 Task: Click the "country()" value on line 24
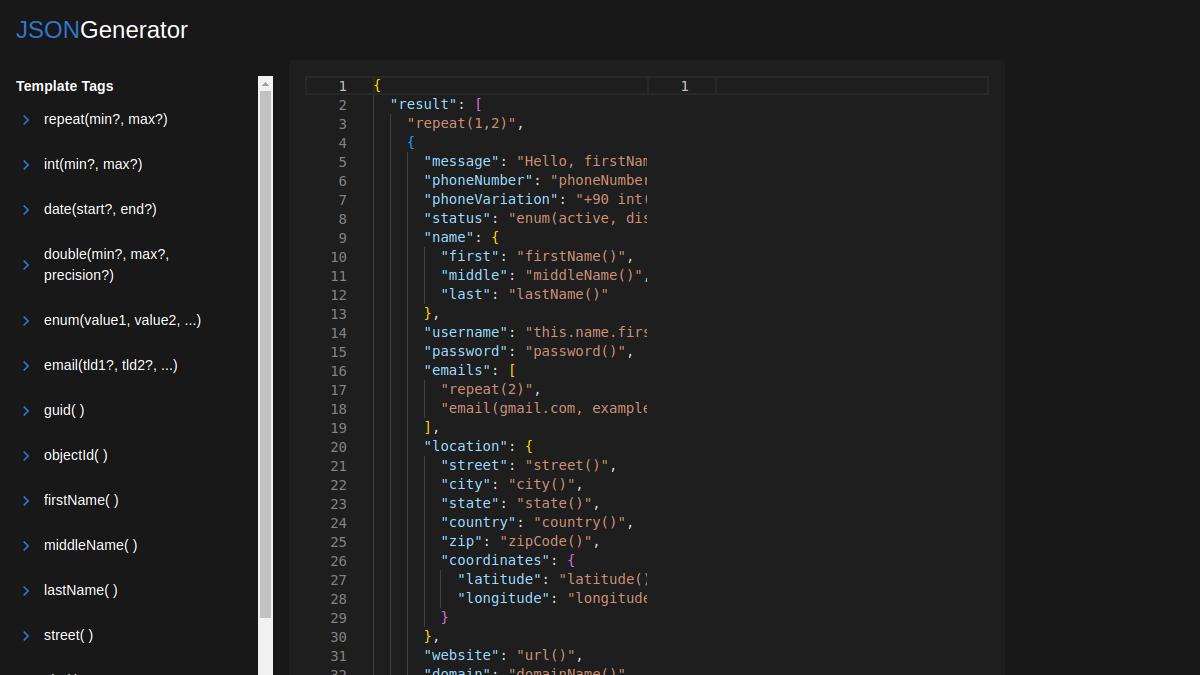click(580, 523)
